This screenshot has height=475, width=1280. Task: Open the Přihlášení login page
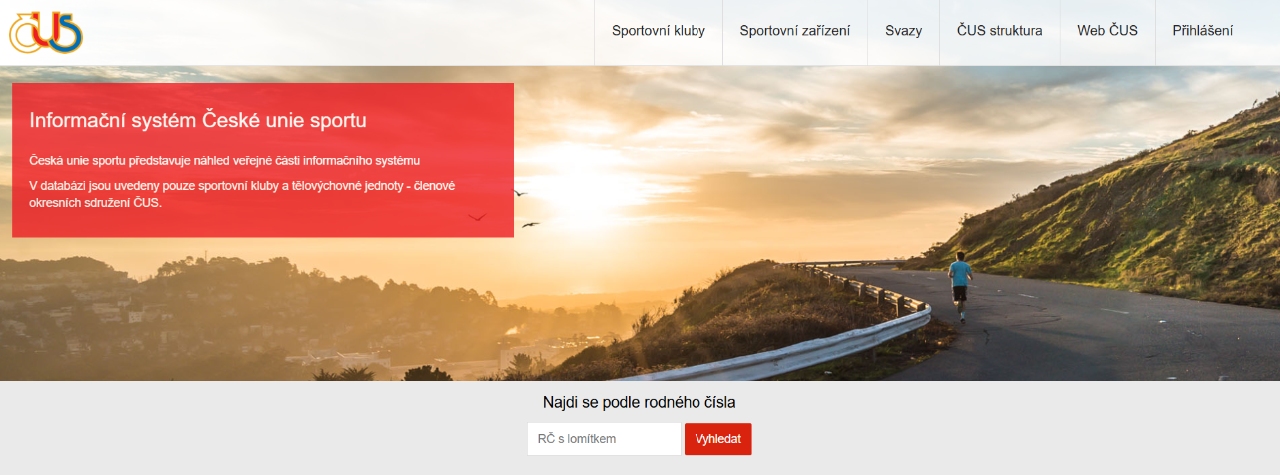[1202, 31]
